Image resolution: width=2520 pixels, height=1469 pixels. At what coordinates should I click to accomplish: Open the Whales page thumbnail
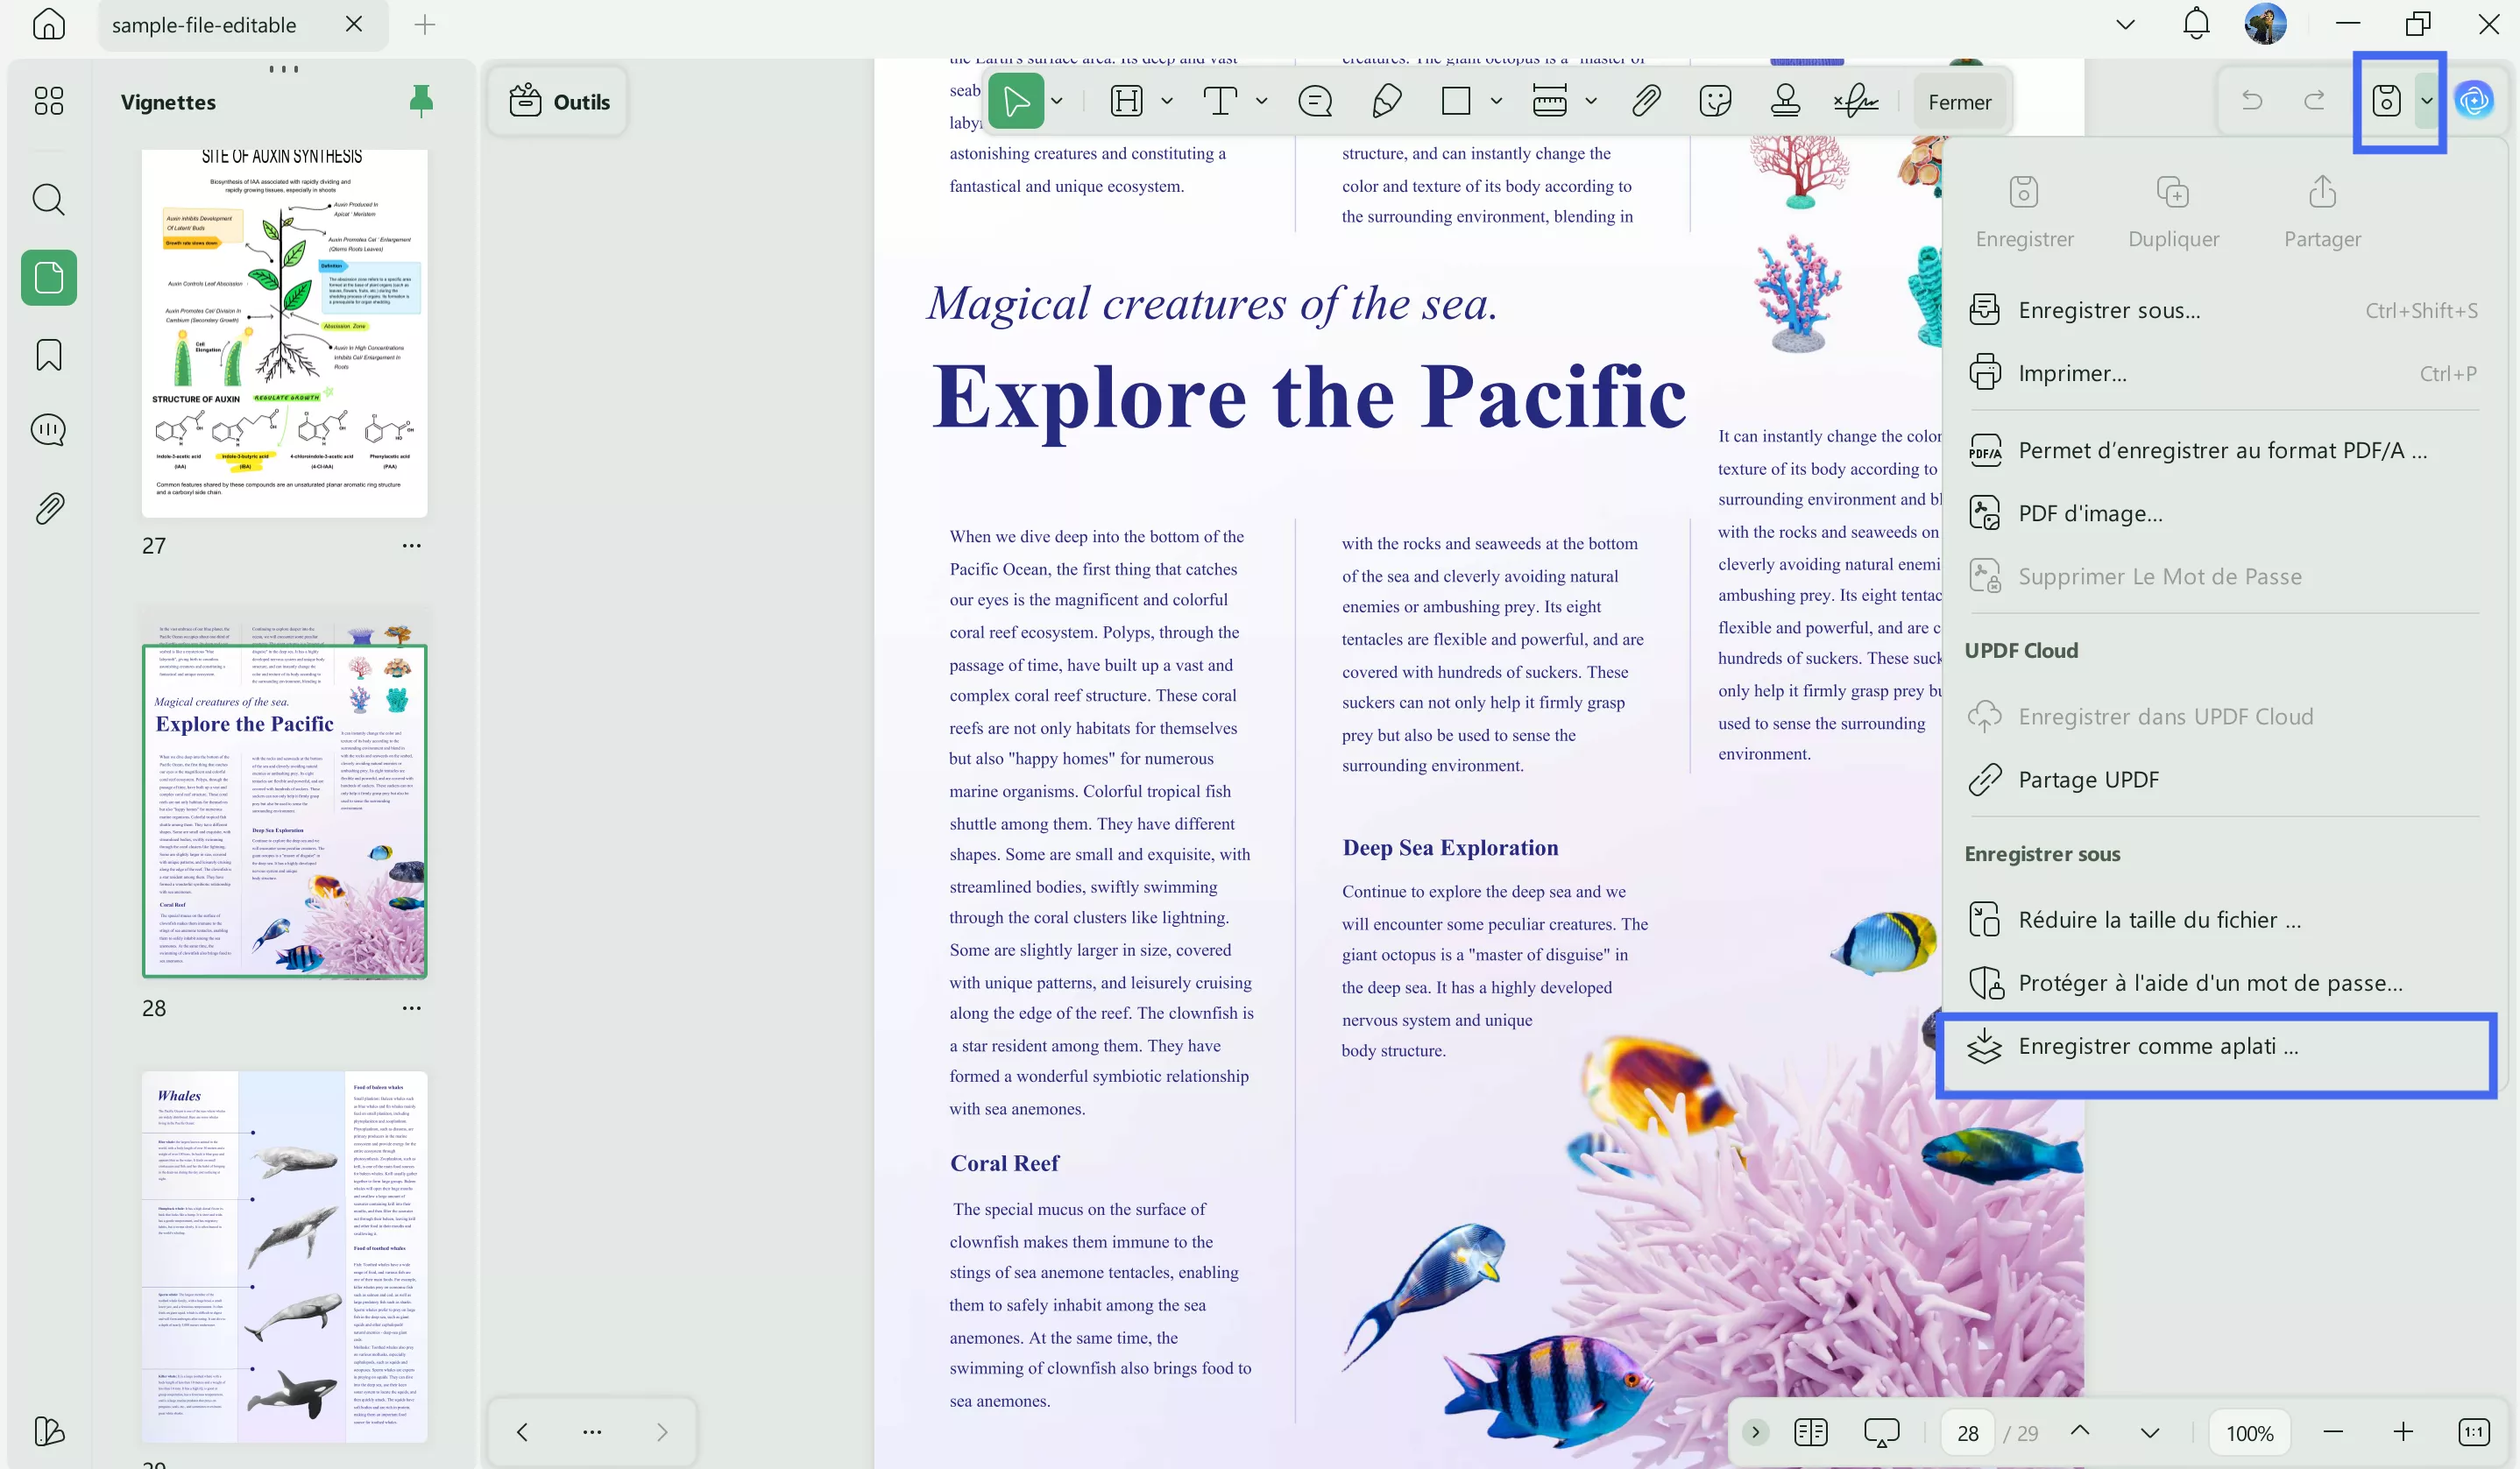284,1256
